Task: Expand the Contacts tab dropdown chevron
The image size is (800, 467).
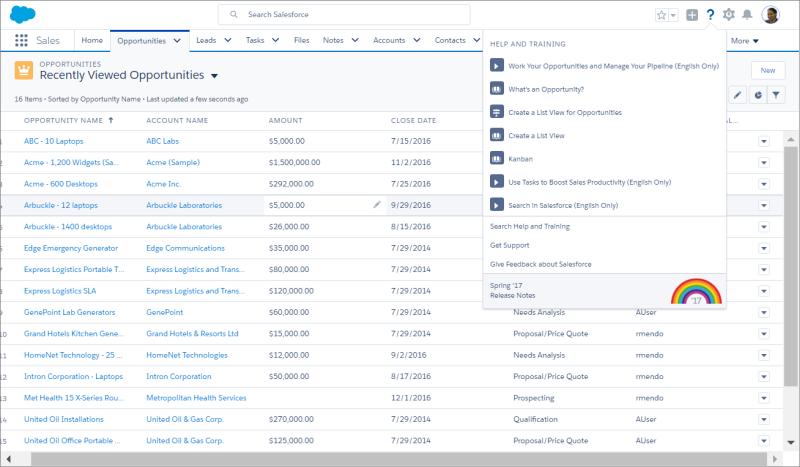Action: [x=476, y=40]
